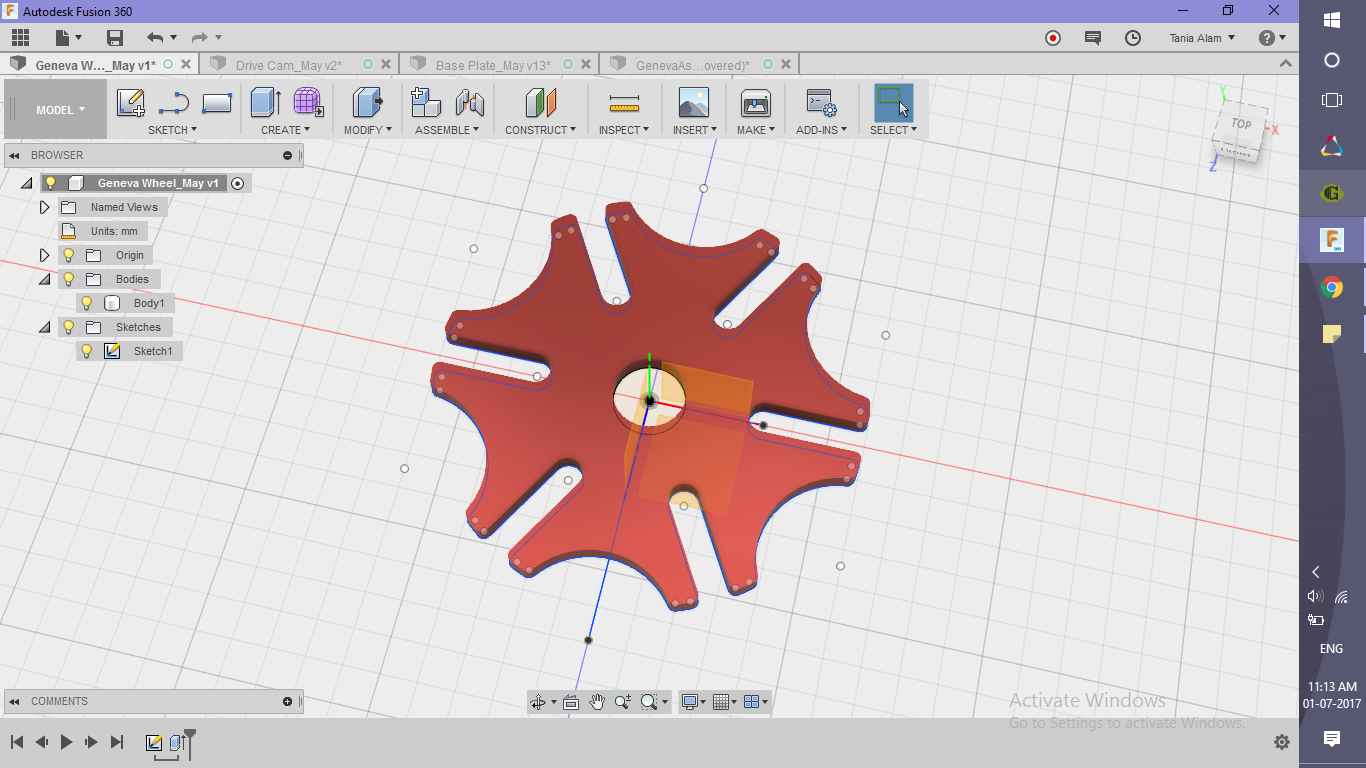Switch to GenevaAs...overed tab
The height and width of the screenshot is (768, 1366).
tap(693, 65)
